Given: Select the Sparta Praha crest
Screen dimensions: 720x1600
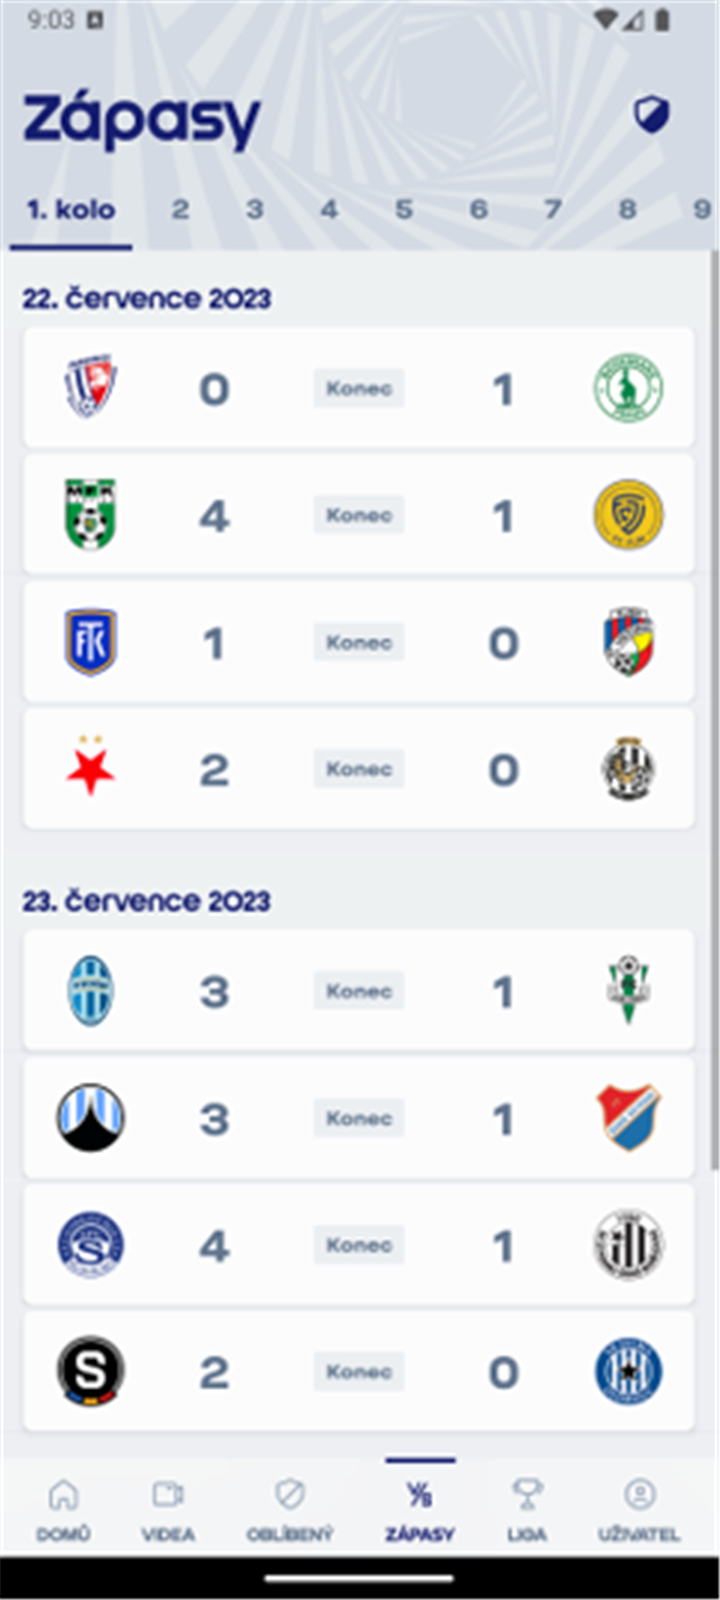Looking at the screenshot, I should [x=90, y=1371].
